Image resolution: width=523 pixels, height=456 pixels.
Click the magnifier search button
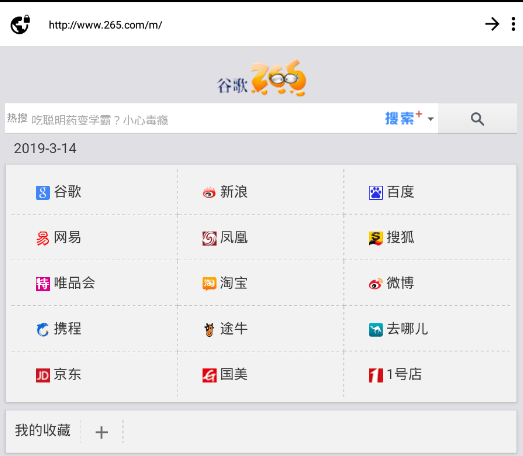pyautogui.click(x=477, y=118)
